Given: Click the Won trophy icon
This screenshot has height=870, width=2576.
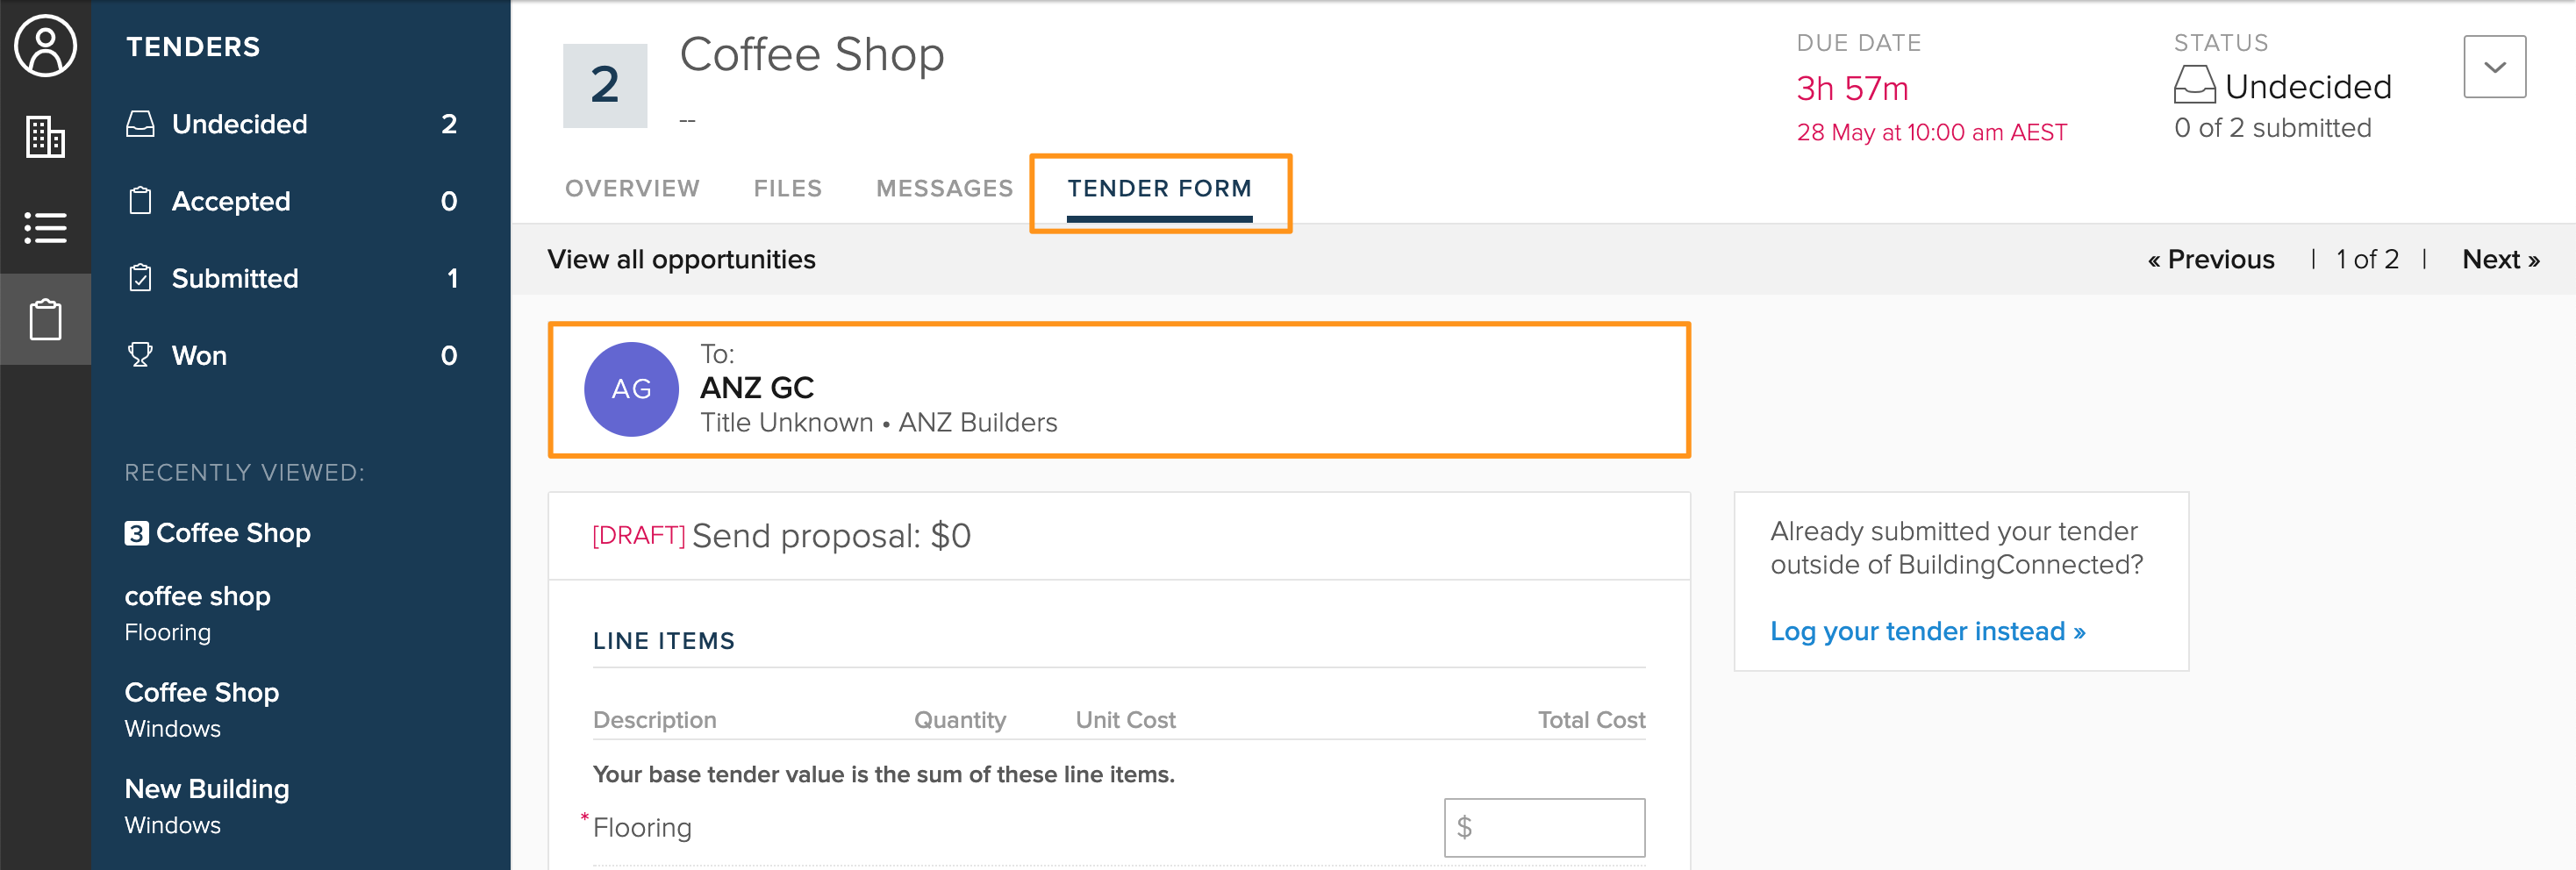Looking at the screenshot, I should click(140, 355).
